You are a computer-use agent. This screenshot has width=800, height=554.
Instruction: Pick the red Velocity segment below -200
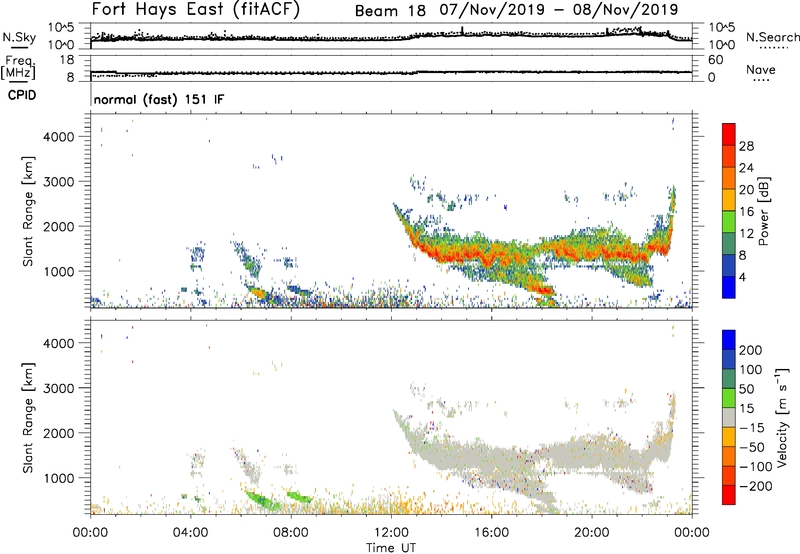click(729, 495)
